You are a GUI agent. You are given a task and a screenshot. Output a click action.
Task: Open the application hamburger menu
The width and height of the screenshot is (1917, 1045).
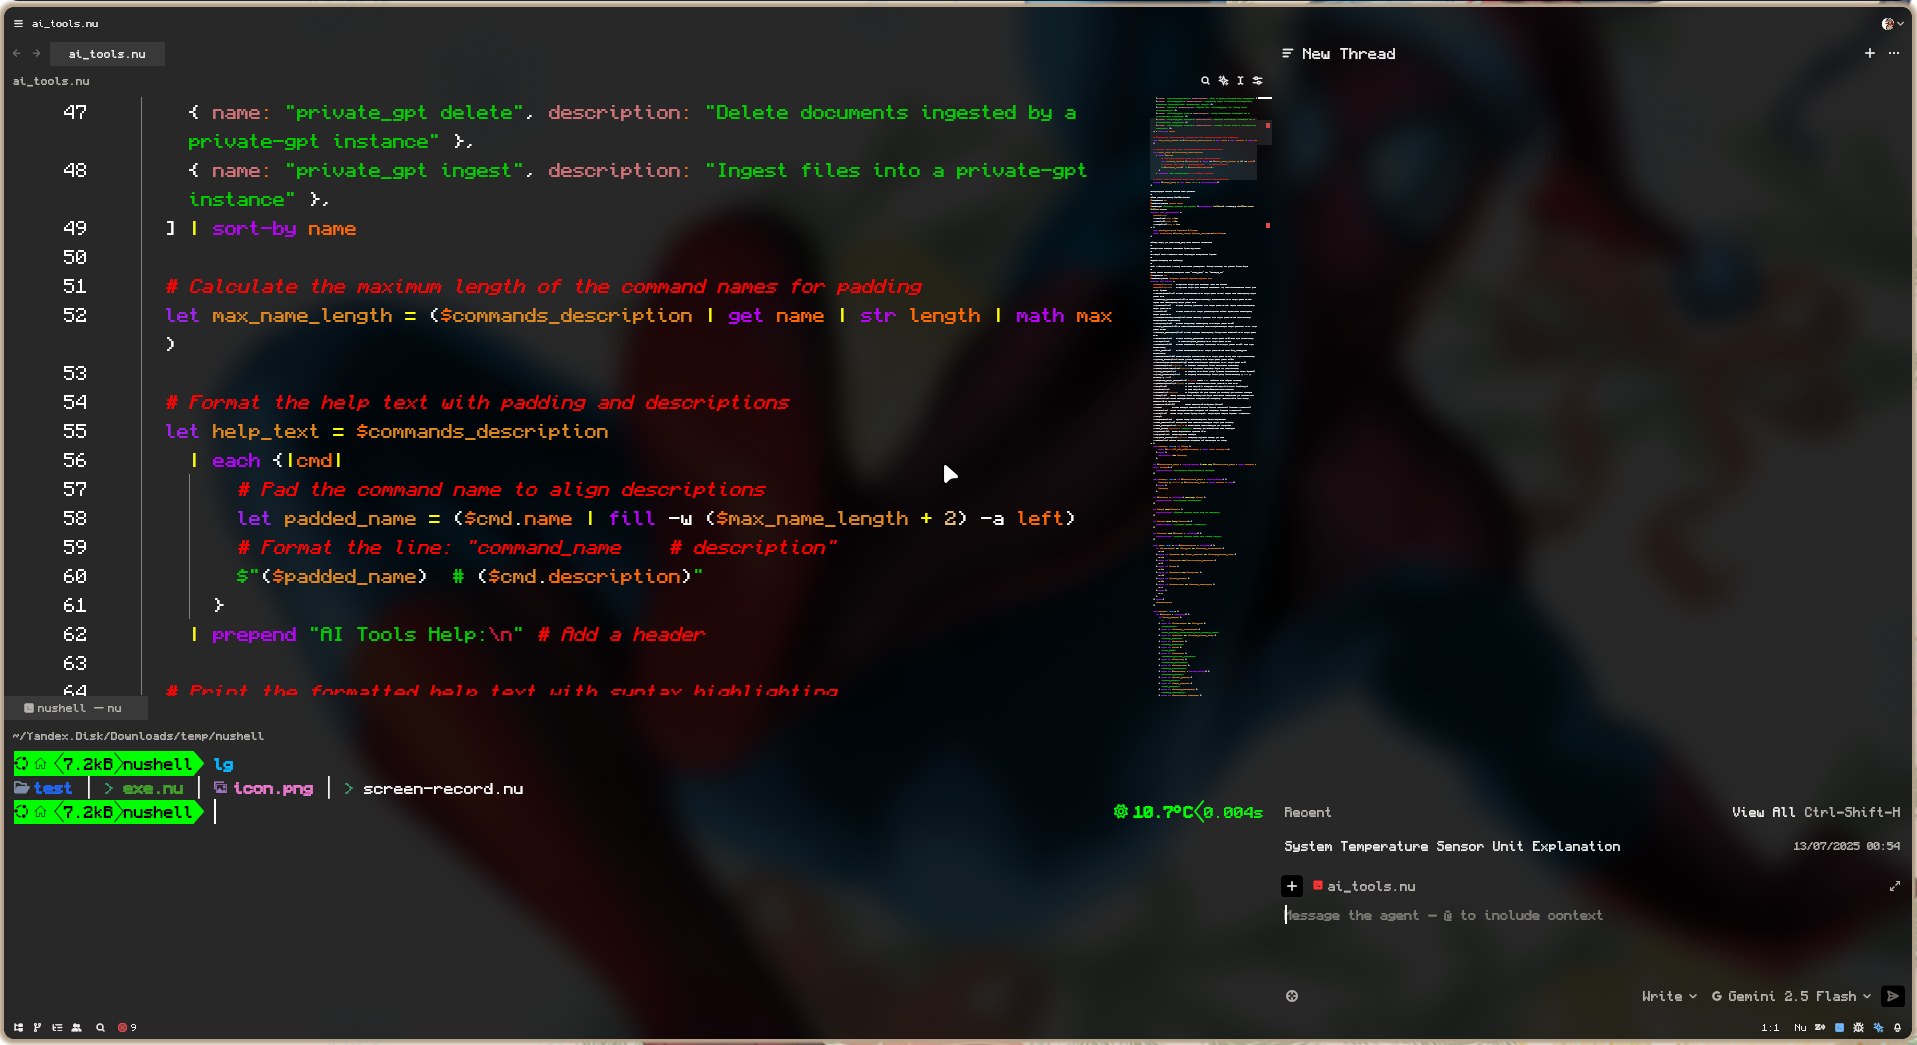[x=18, y=23]
